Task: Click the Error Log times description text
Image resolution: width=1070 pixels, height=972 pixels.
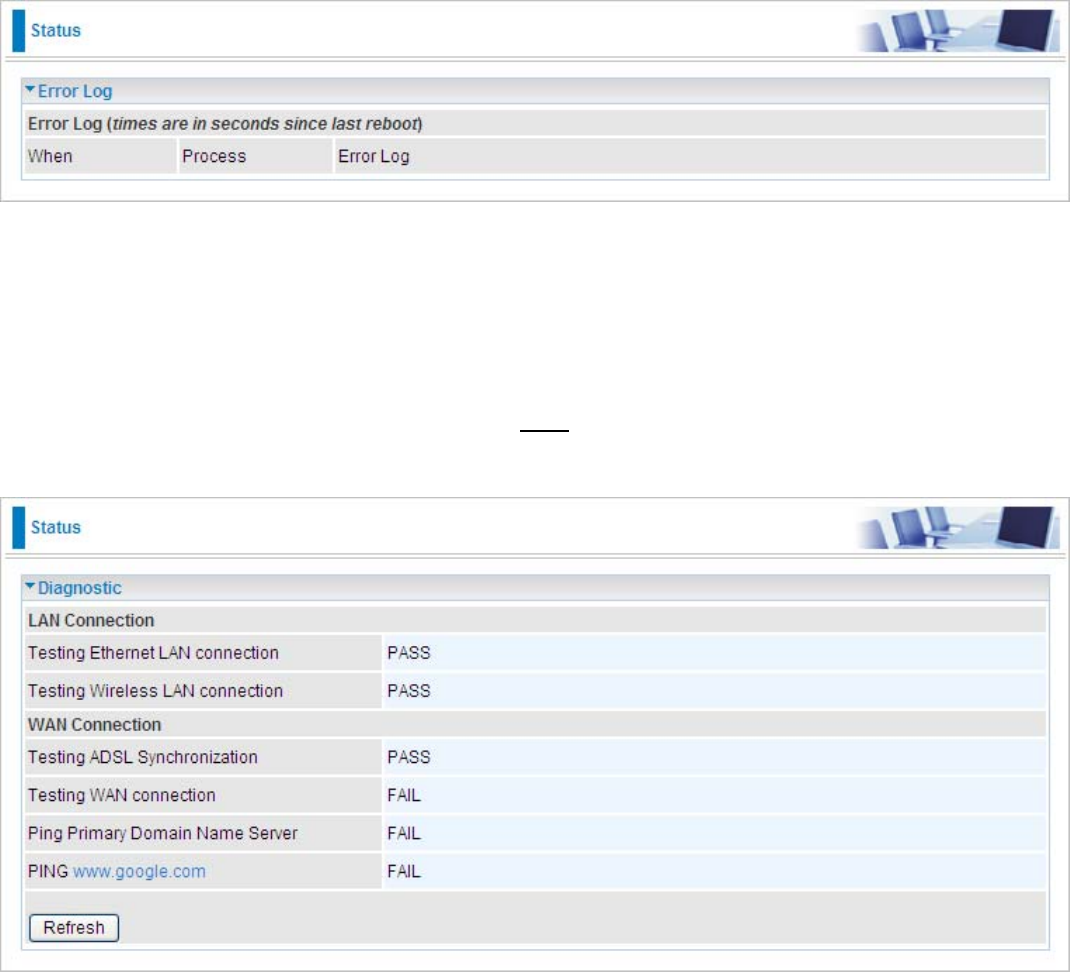Action: pos(225,124)
